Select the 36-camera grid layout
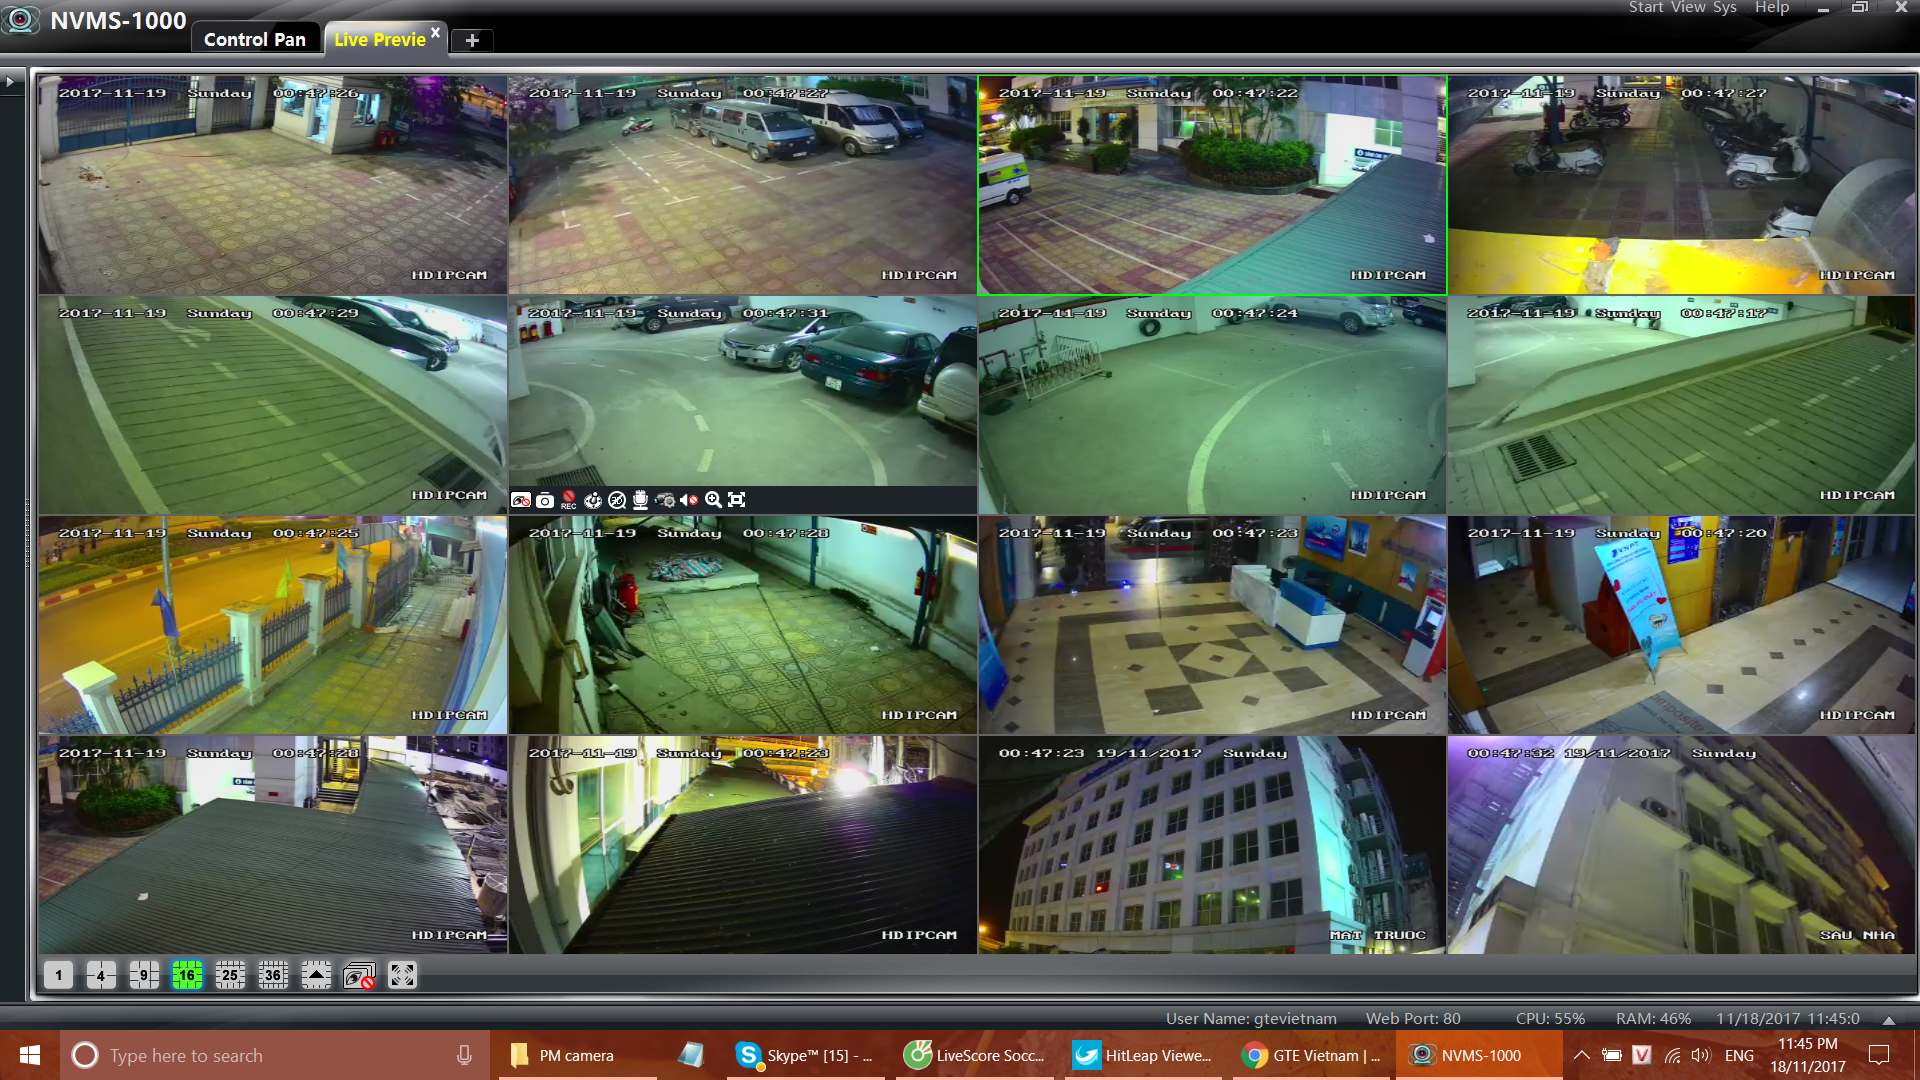 coord(273,975)
